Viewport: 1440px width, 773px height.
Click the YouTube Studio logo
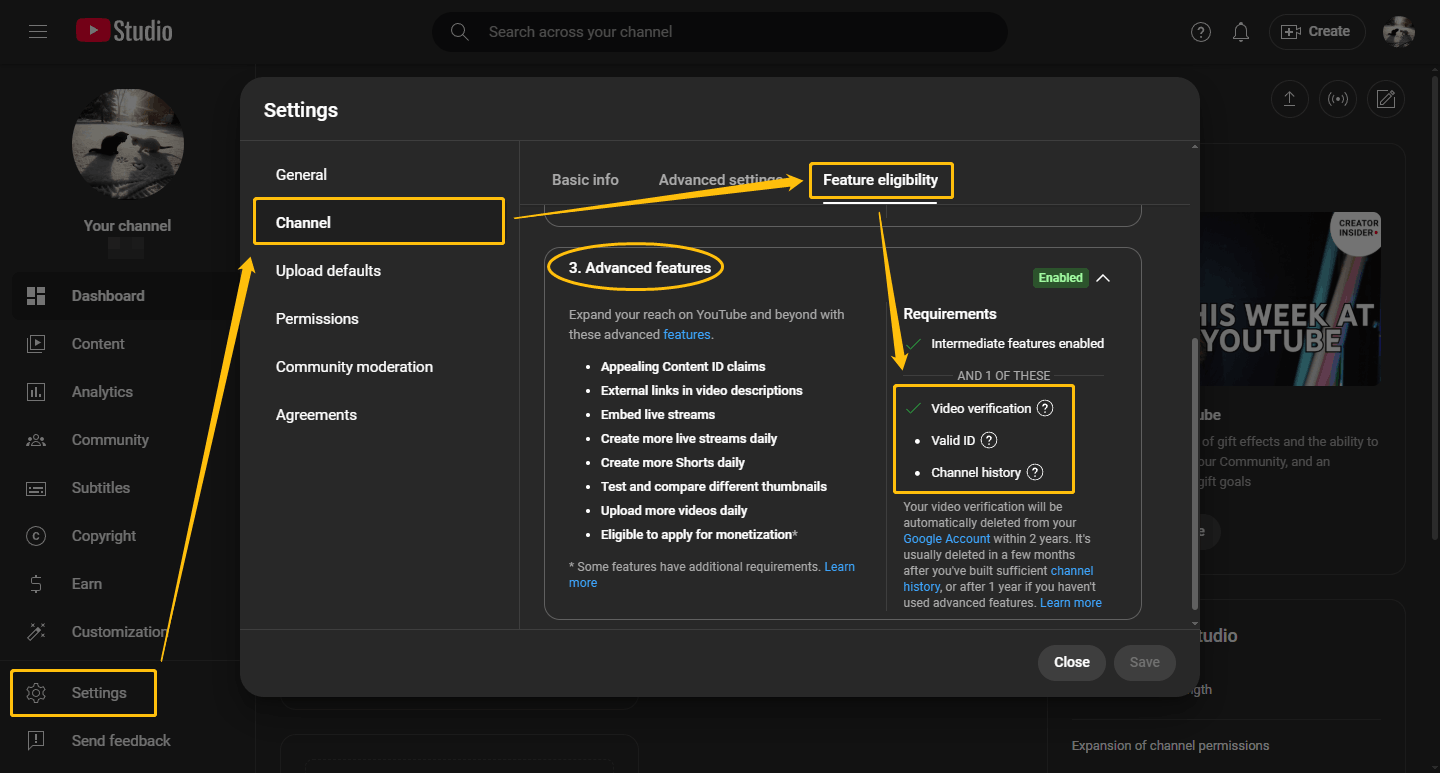click(x=124, y=31)
